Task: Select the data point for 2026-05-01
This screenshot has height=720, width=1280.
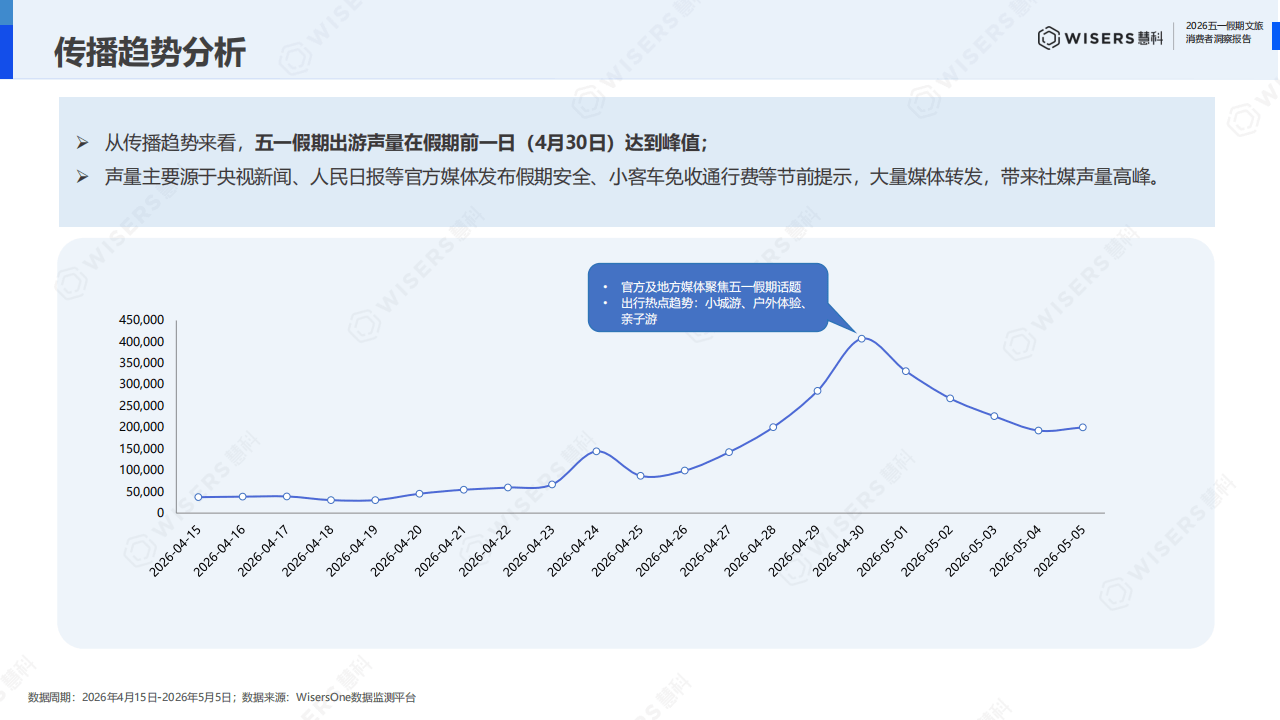Action: 906,371
